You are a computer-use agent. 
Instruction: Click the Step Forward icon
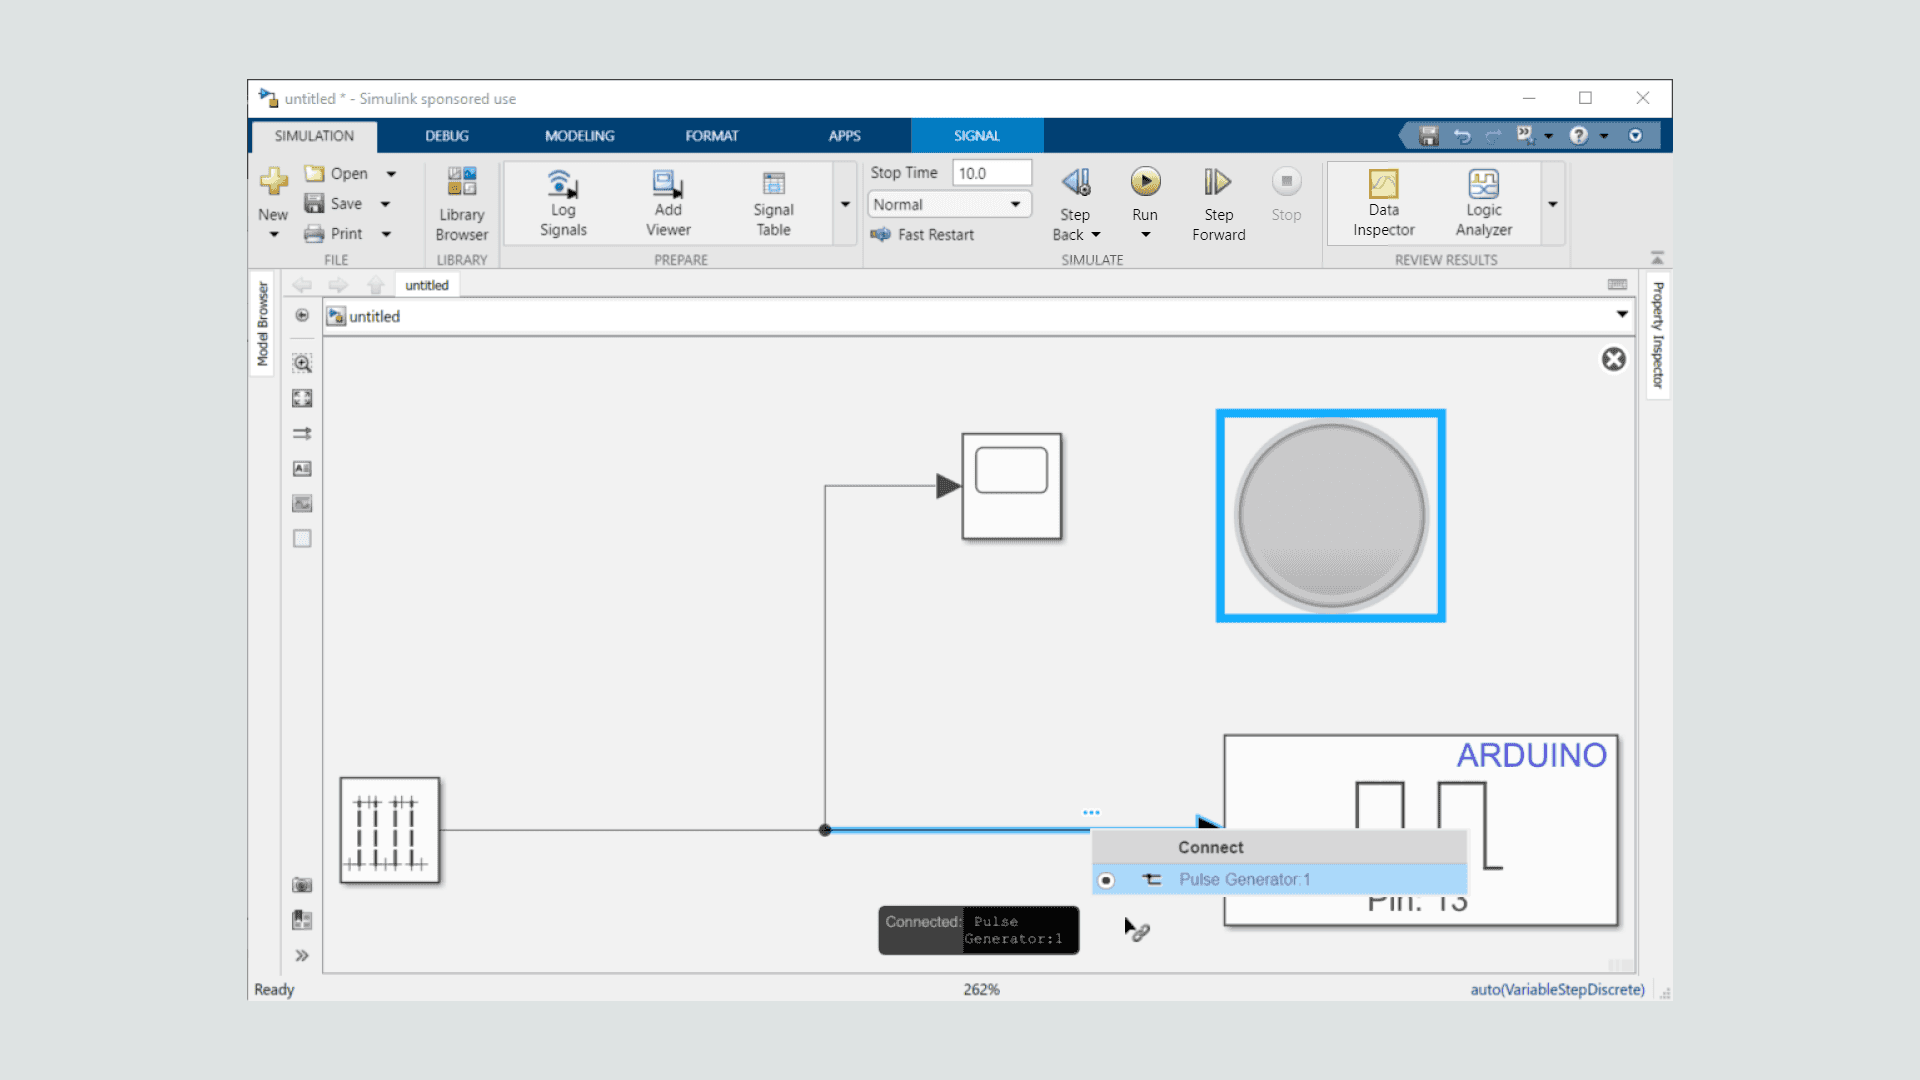(1217, 182)
